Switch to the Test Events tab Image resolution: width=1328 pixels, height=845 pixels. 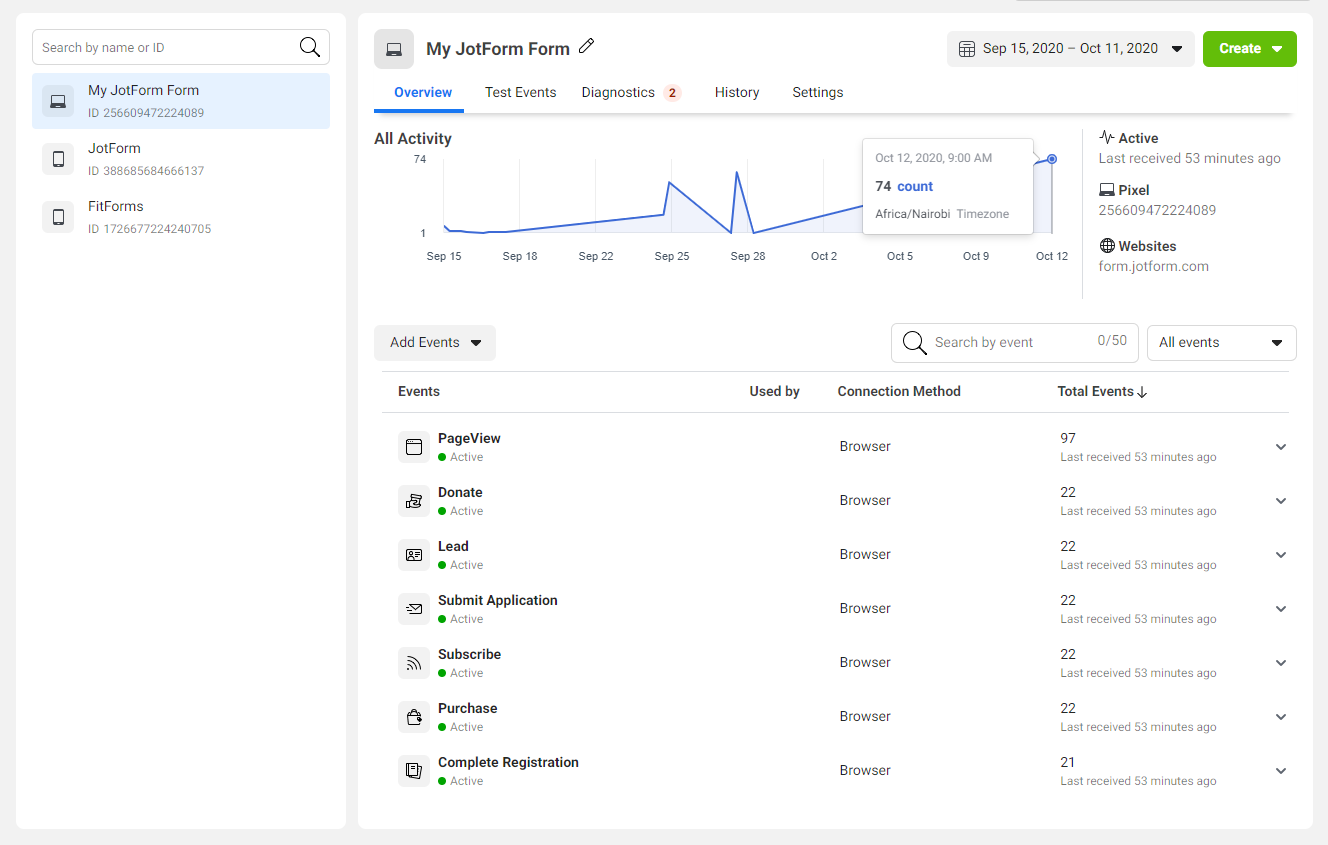click(x=520, y=92)
